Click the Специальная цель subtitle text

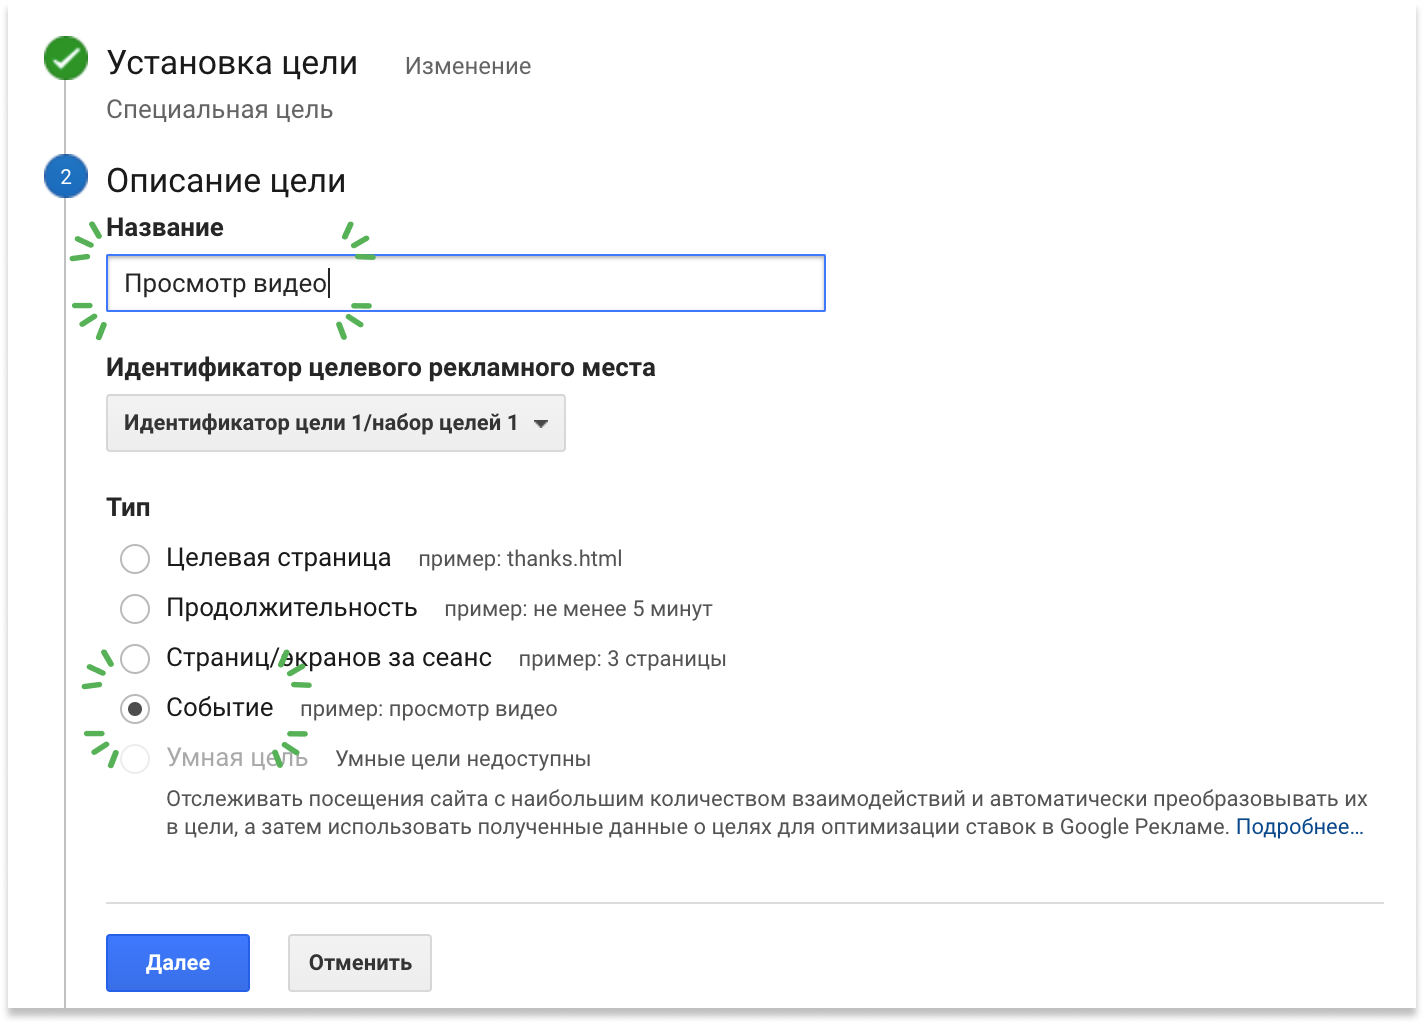coord(220,110)
